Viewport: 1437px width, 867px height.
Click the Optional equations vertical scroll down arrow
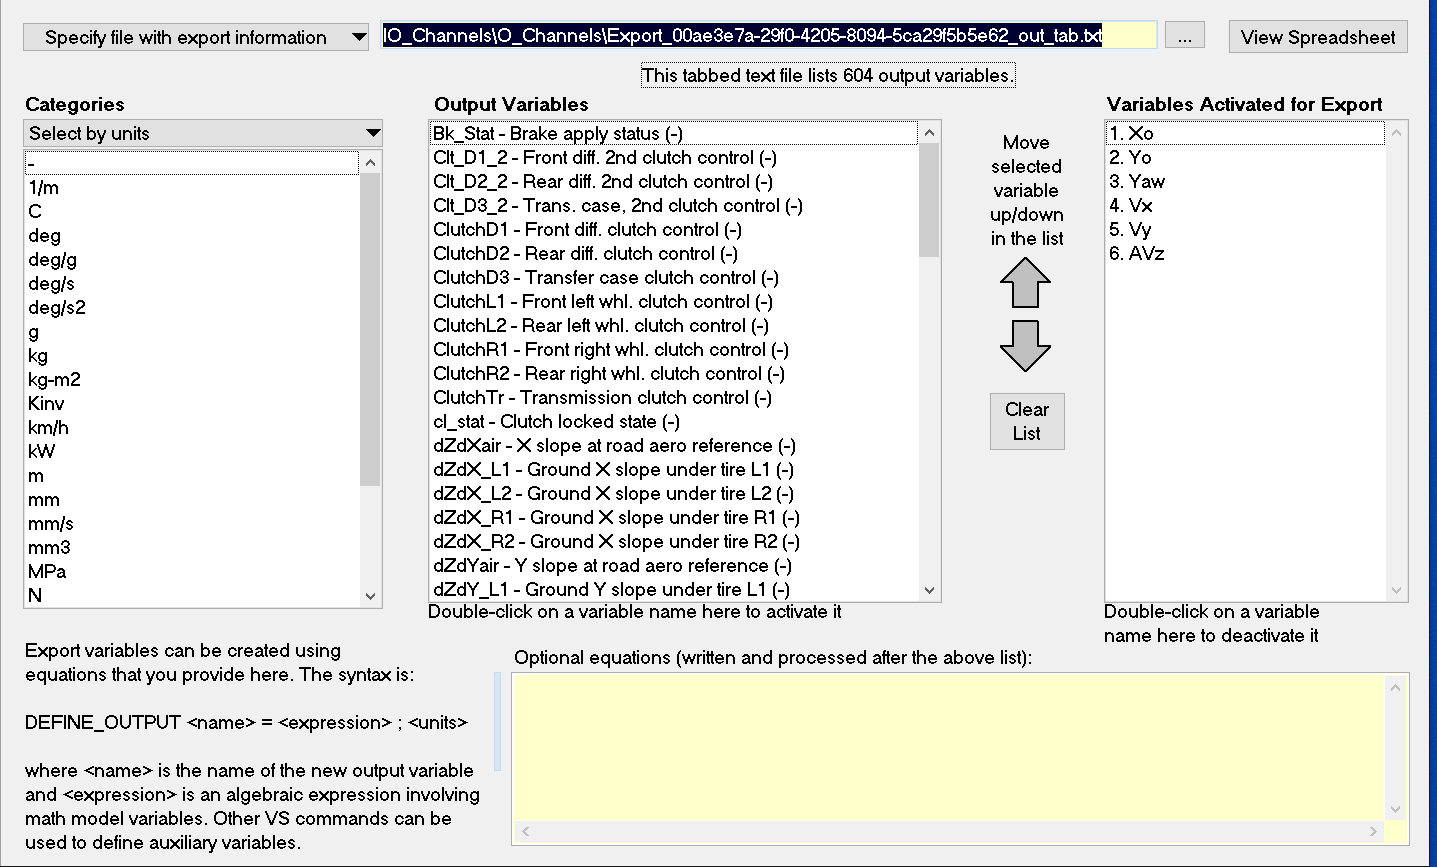coord(1396,809)
